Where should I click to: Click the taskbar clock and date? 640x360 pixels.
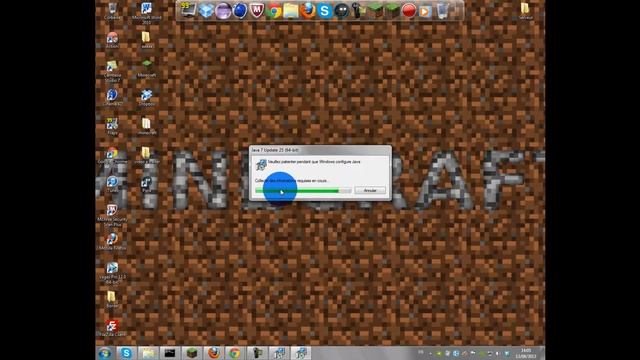(x=526, y=353)
